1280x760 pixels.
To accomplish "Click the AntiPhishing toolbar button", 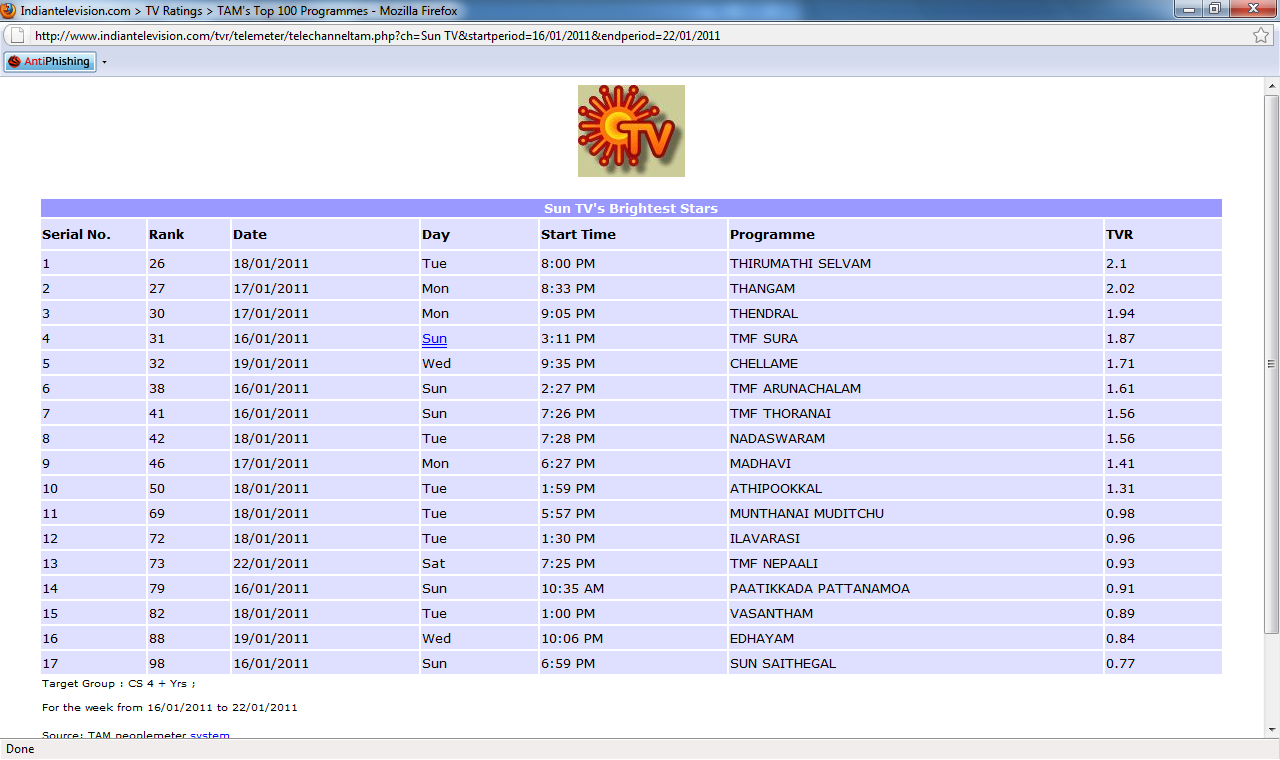I will point(50,62).
